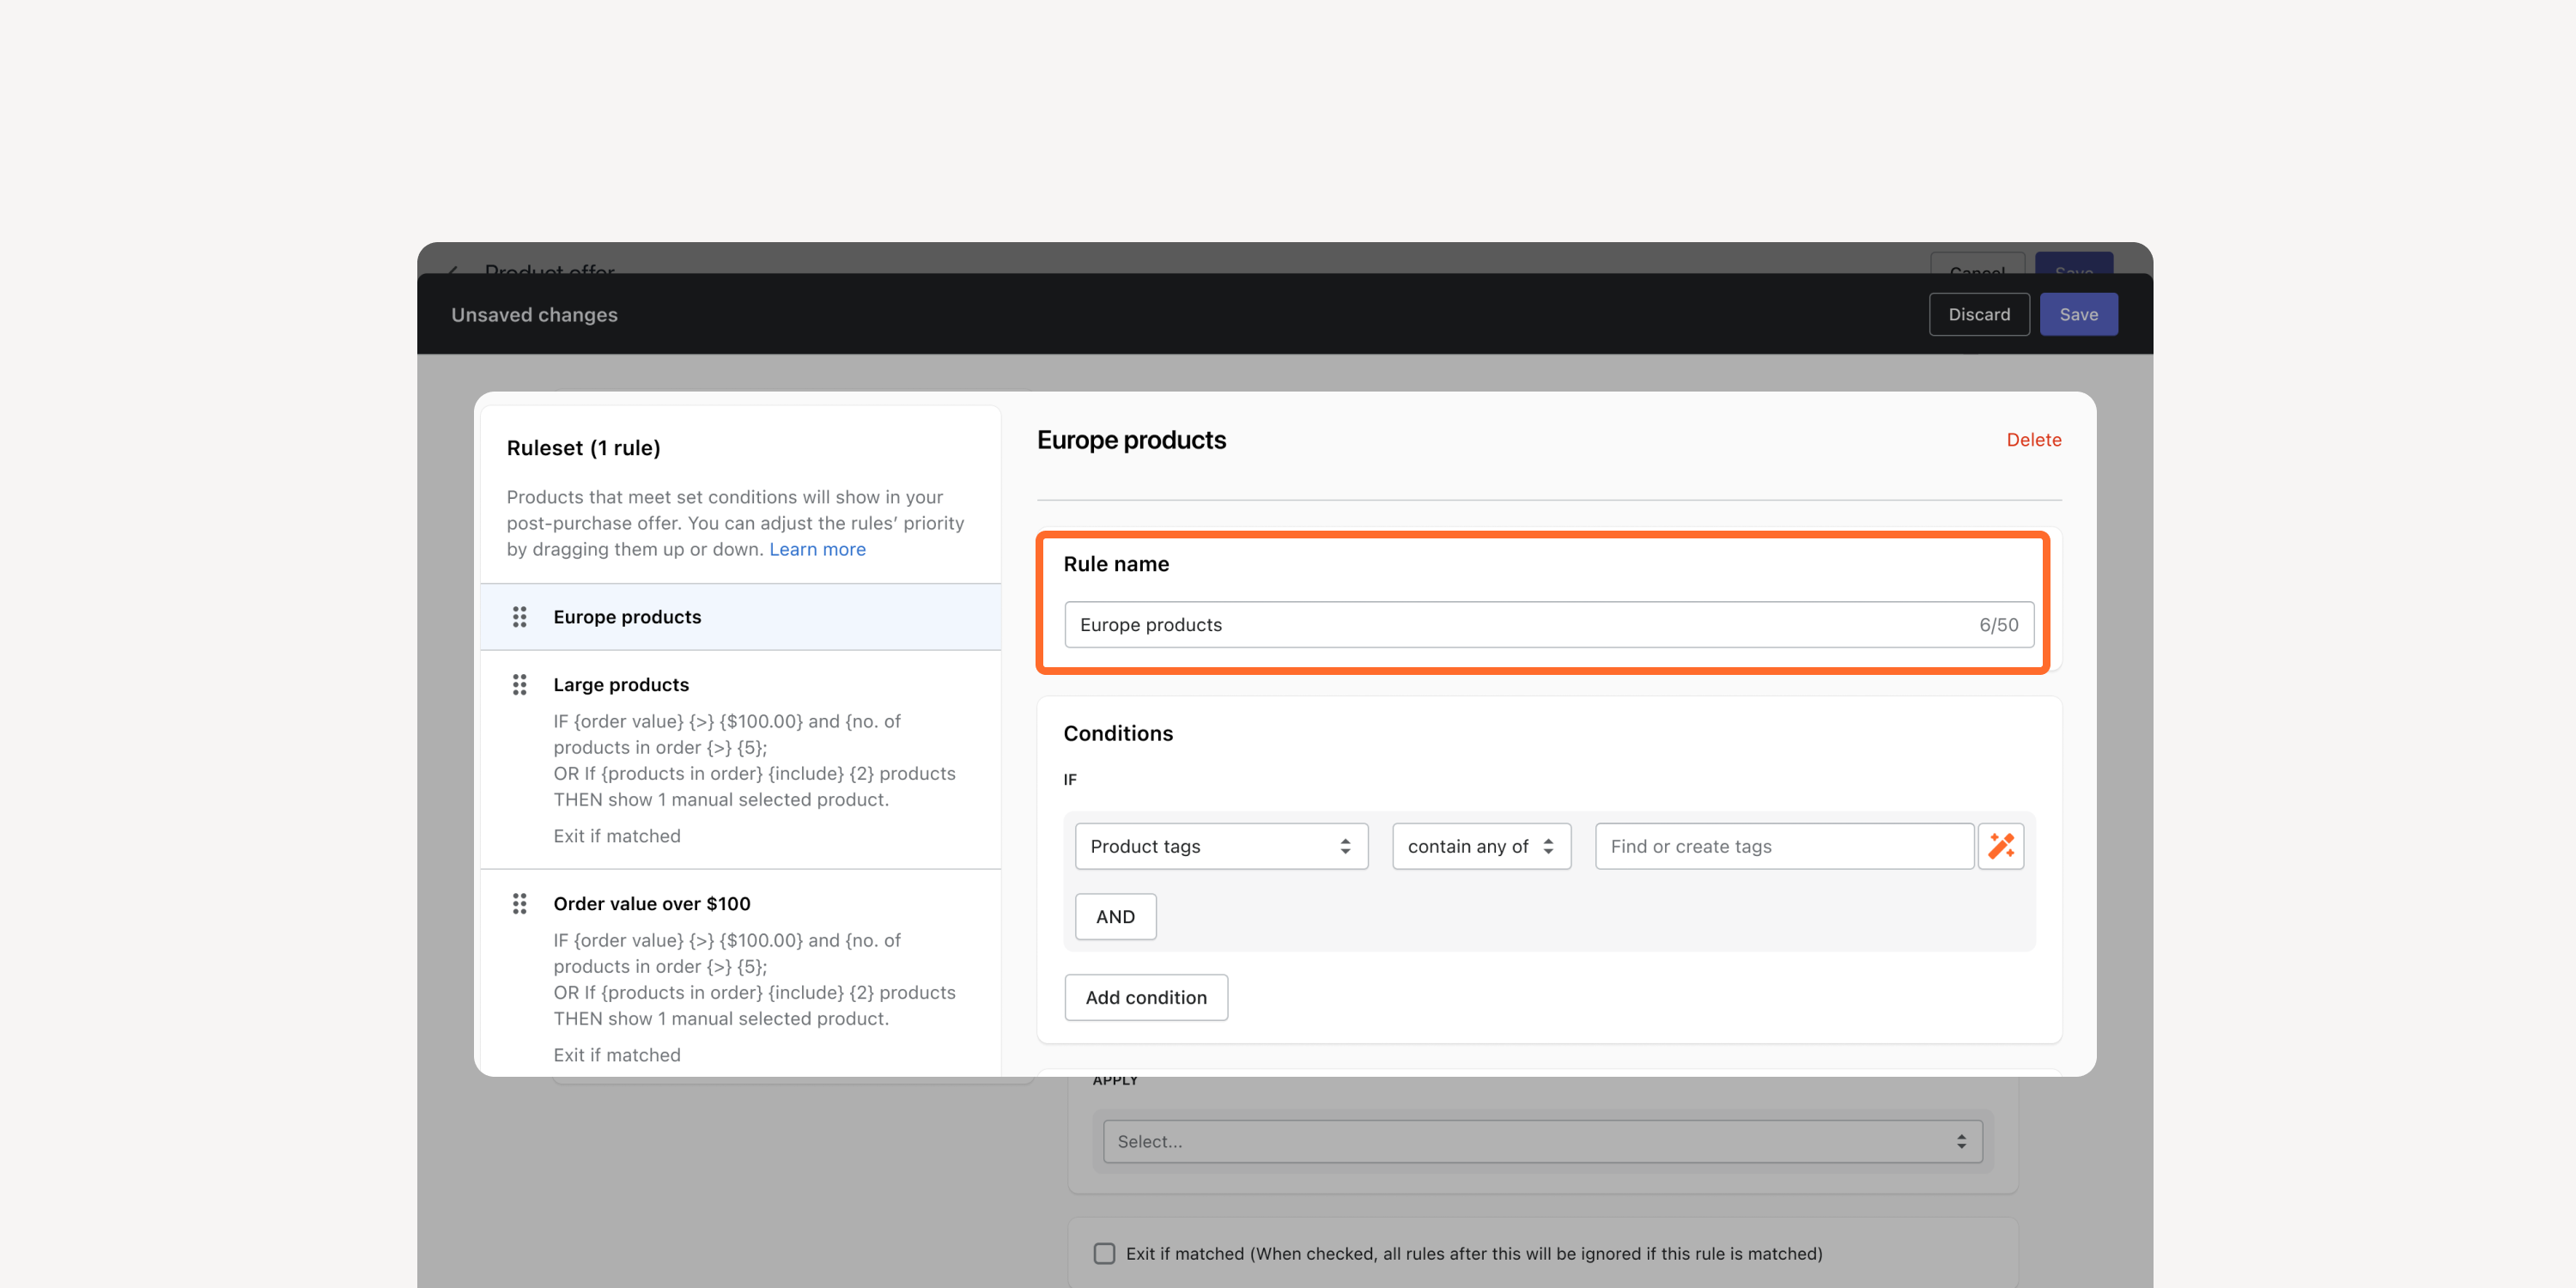
Task: Focus the Find or create tags field
Action: point(1784,846)
